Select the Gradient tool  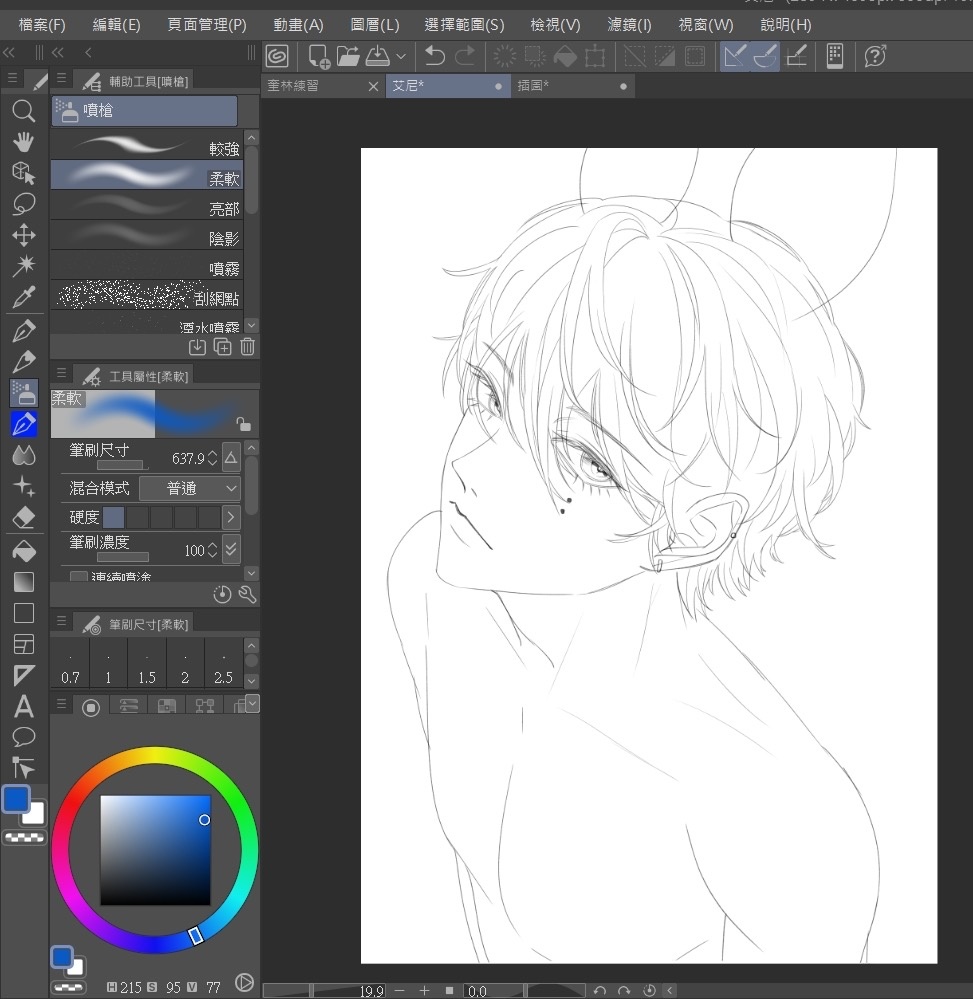tap(24, 582)
